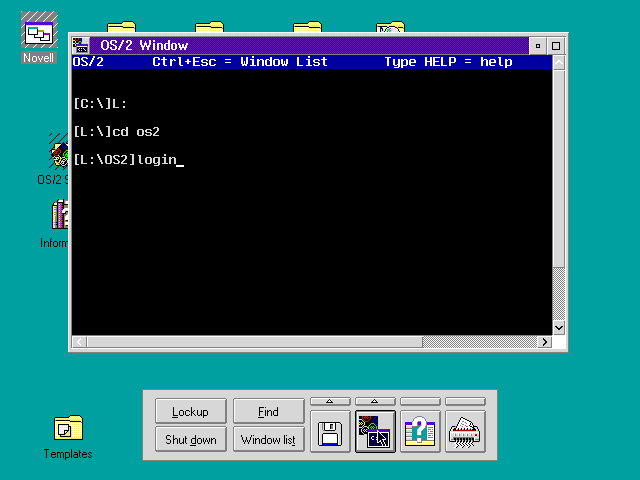Click the '[L:\]cd os2' line
This screenshot has height=480, width=640.
point(116,132)
